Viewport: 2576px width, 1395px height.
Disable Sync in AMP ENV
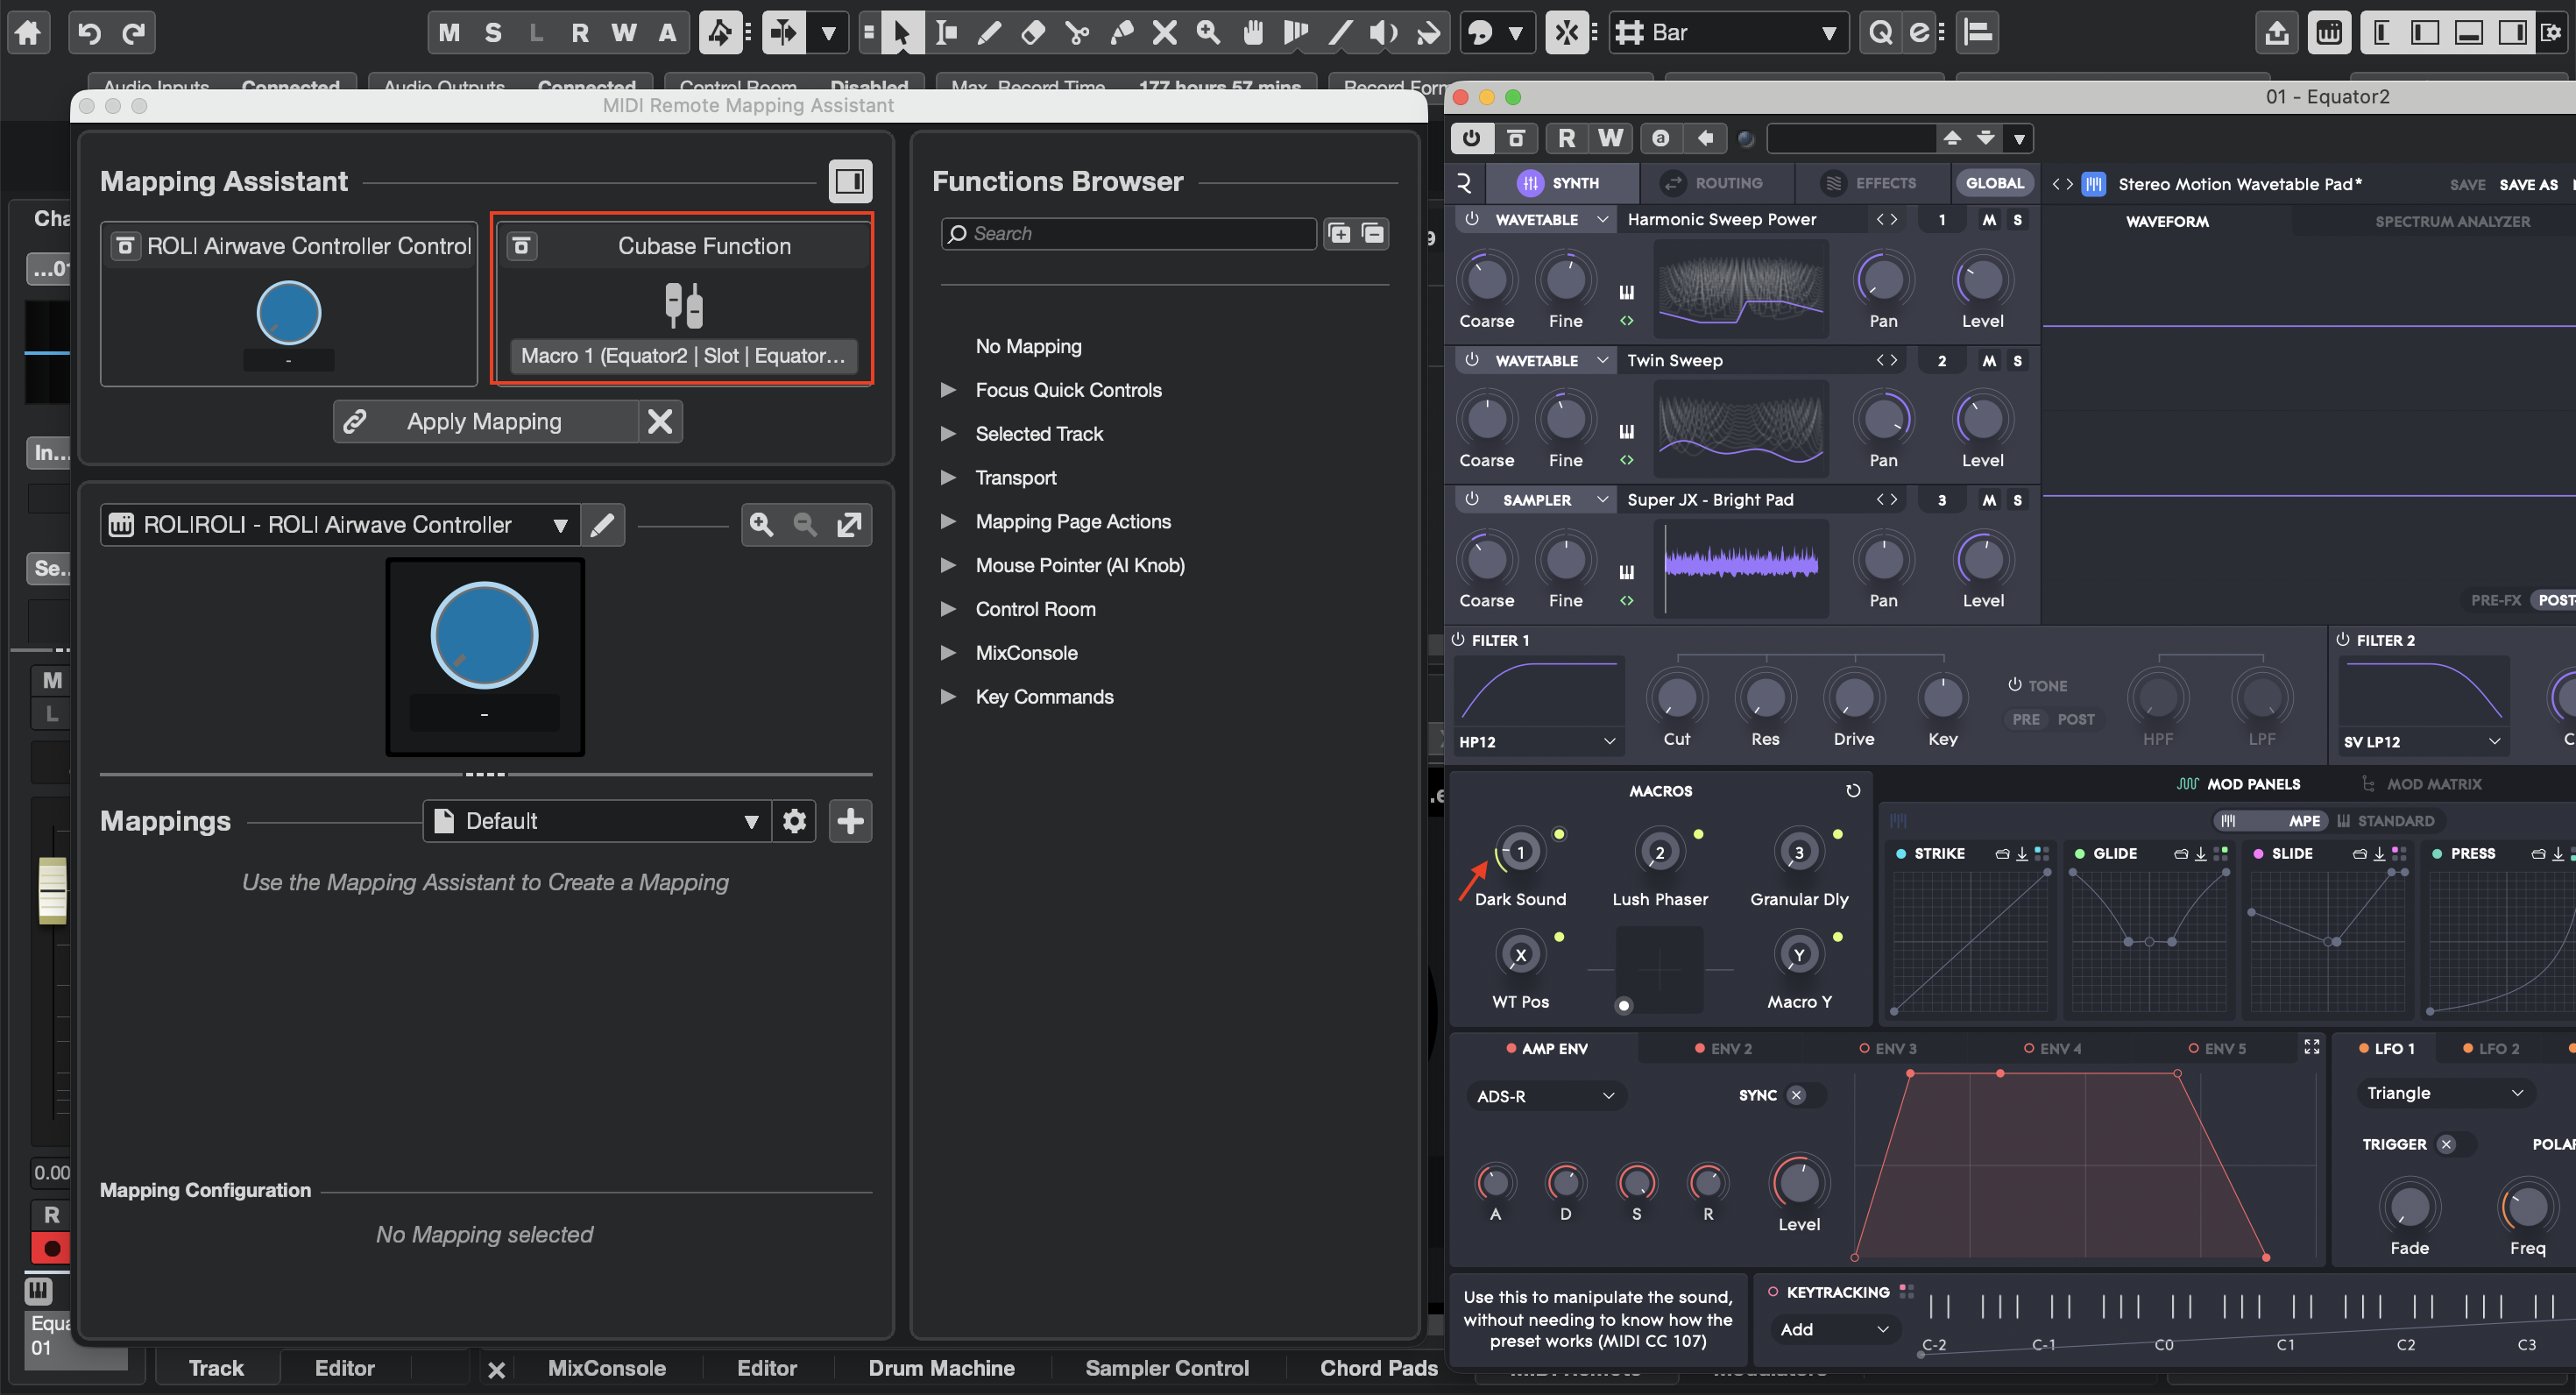point(1796,1095)
